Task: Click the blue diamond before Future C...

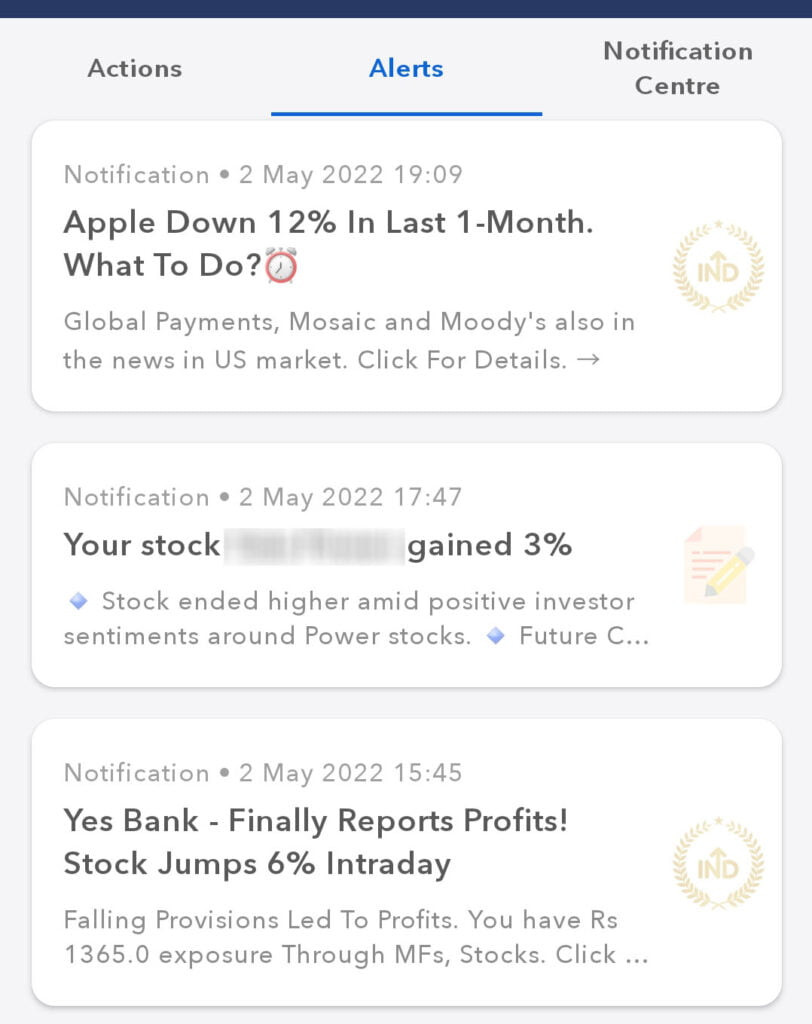Action: [x=496, y=635]
